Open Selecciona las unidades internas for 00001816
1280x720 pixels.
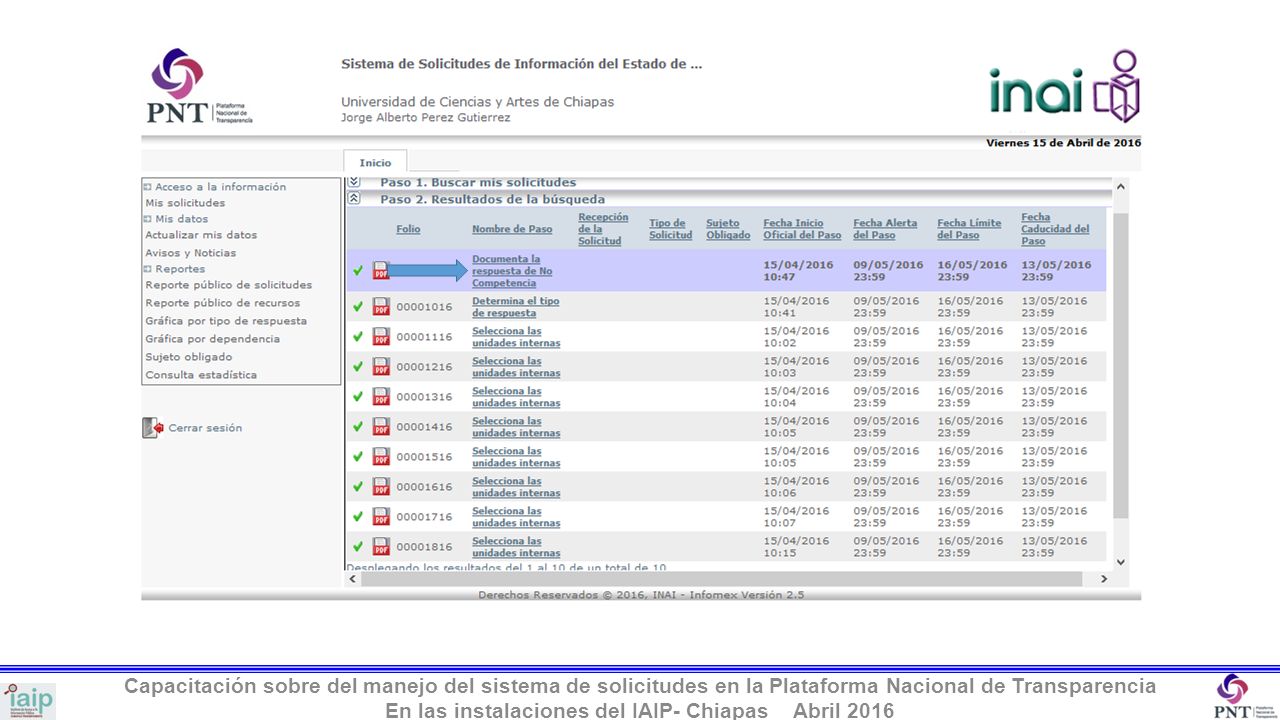coord(516,547)
